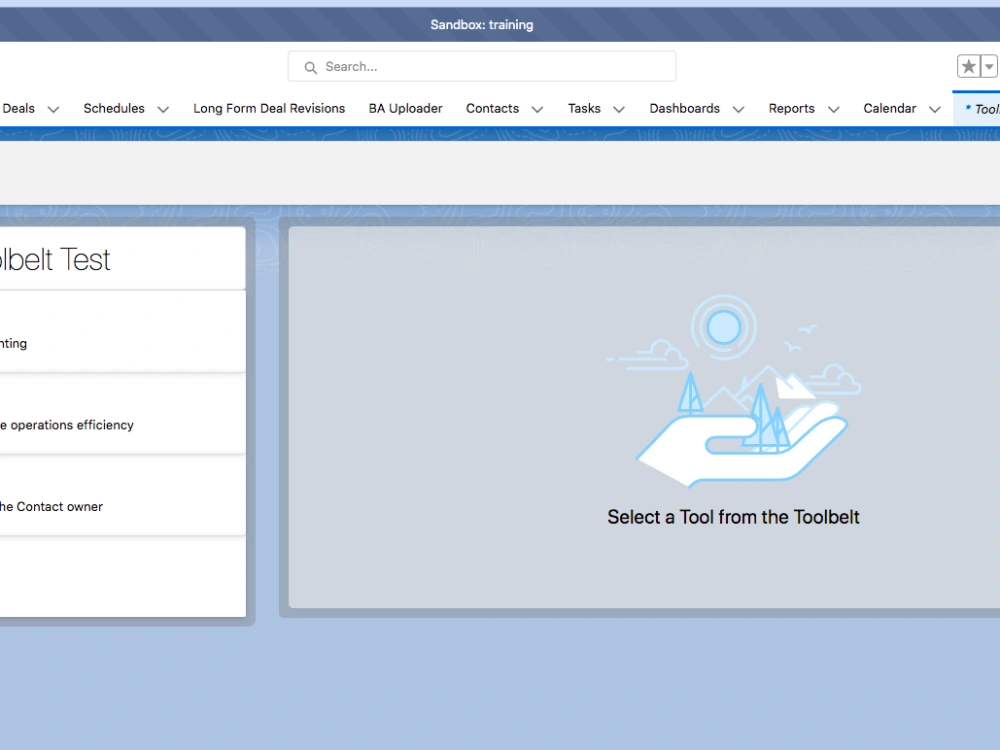Open the Reports tab

pyautogui.click(x=791, y=108)
